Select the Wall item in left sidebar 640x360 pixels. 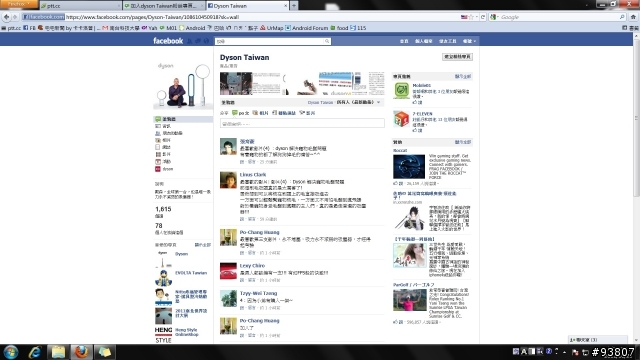pos(183,119)
